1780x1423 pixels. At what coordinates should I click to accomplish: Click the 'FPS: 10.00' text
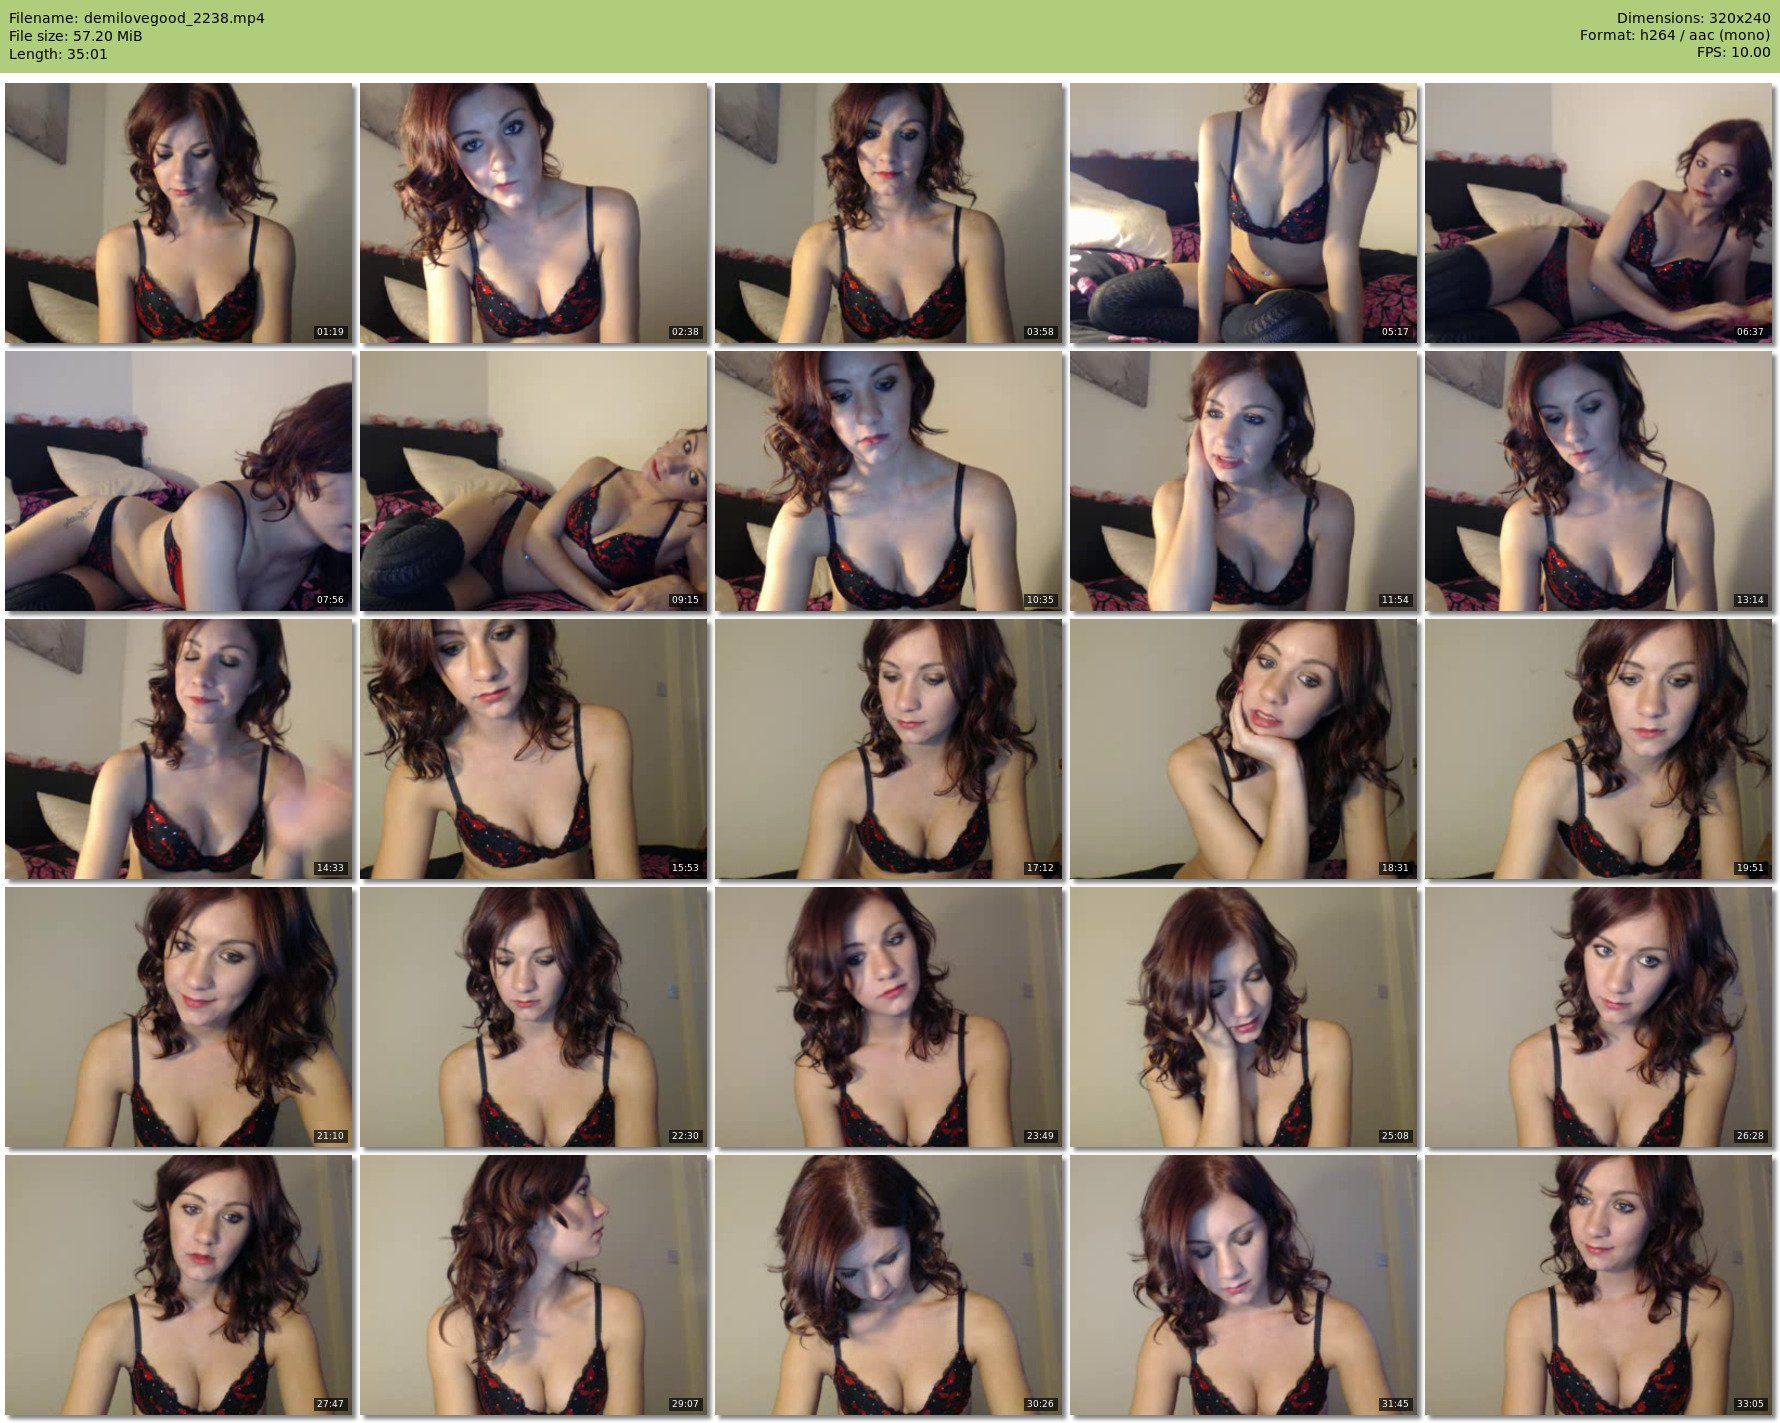point(1733,54)
